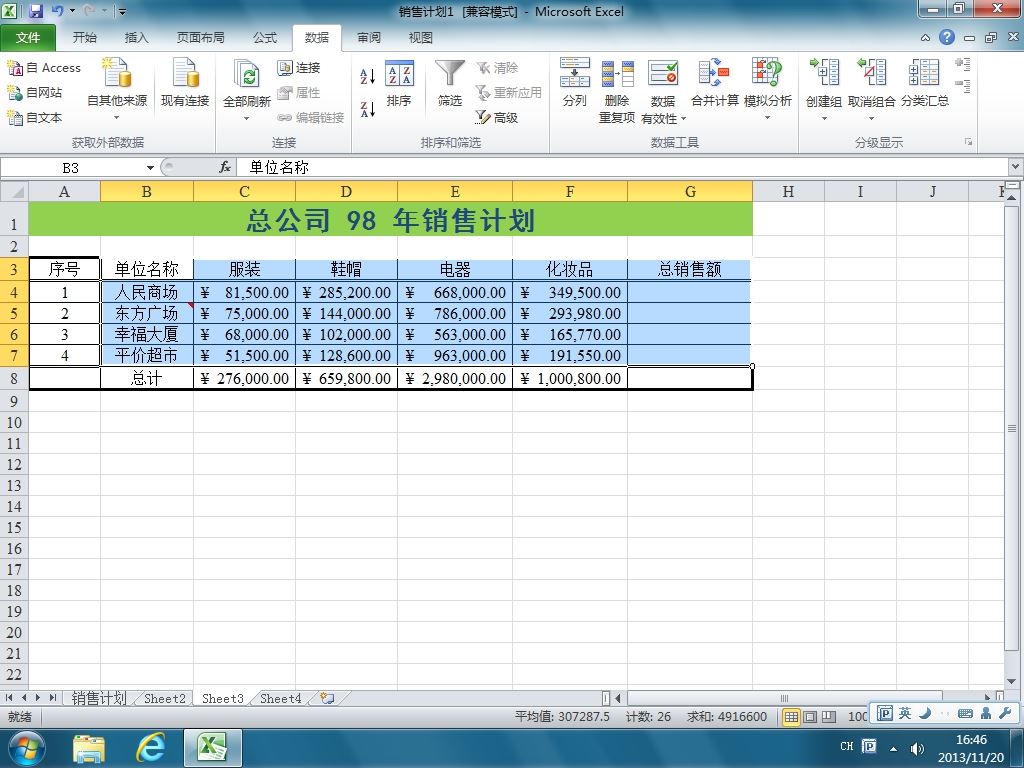Click the Hide Detail outline icon

coord(963,86)
